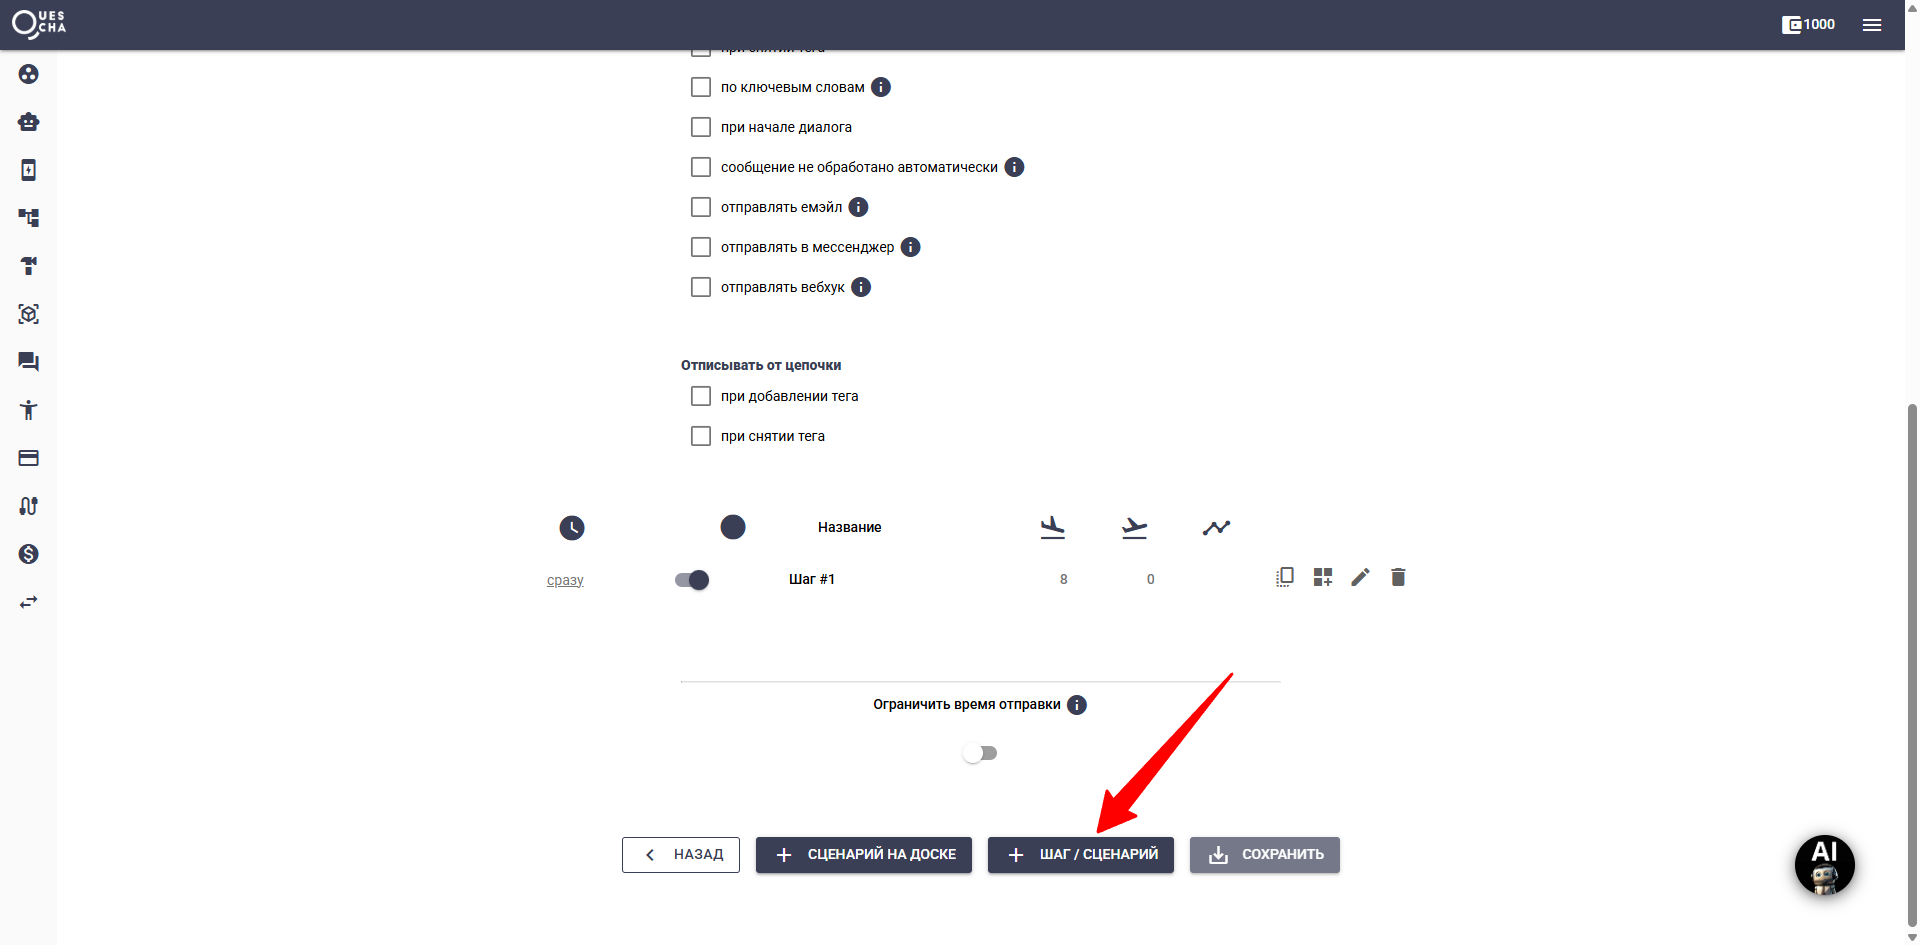The image size is (1920, 945).
Task: Open the AI assistant robot bubble
Action: click(1824, 865)
